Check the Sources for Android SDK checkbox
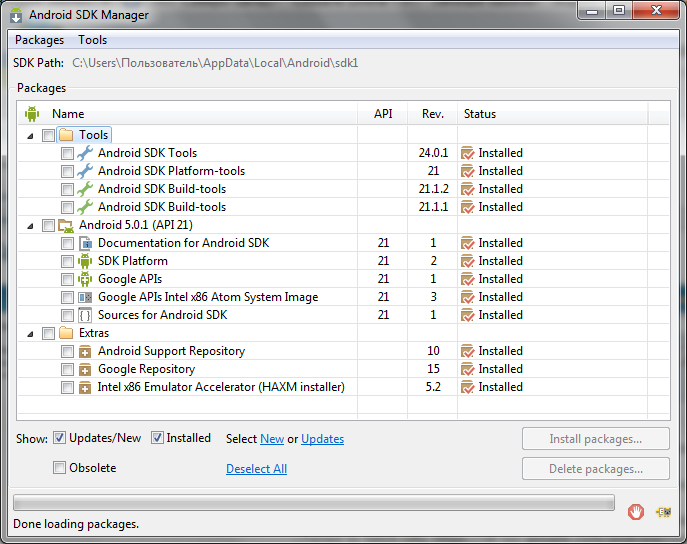The height and width of the screenshot is (544, 687). pyautogui.click(x=67, y=315)
